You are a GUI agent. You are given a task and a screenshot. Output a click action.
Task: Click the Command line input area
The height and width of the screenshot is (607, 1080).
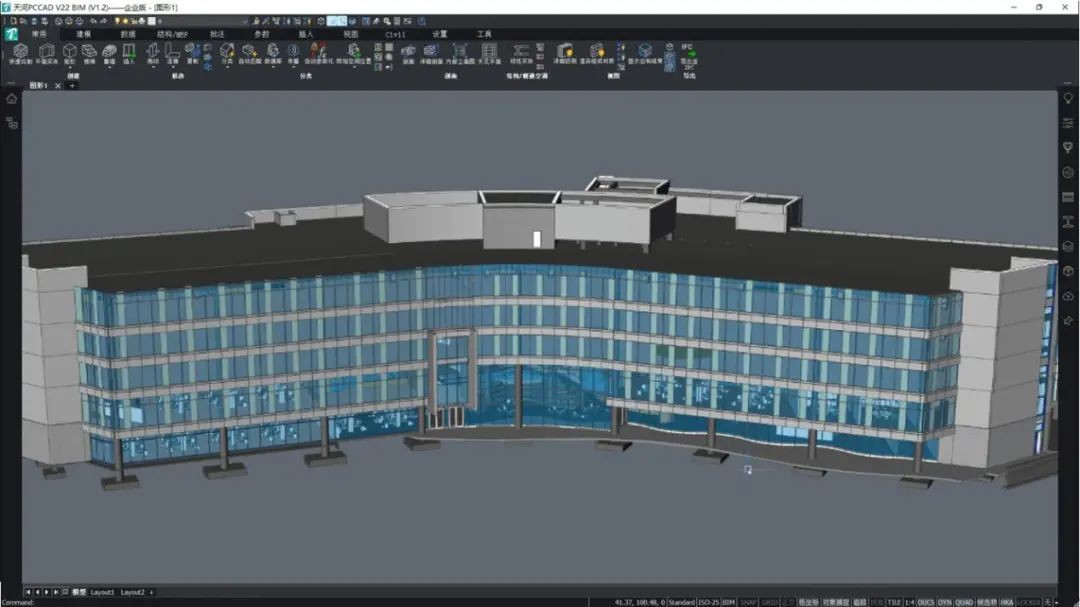300,602
